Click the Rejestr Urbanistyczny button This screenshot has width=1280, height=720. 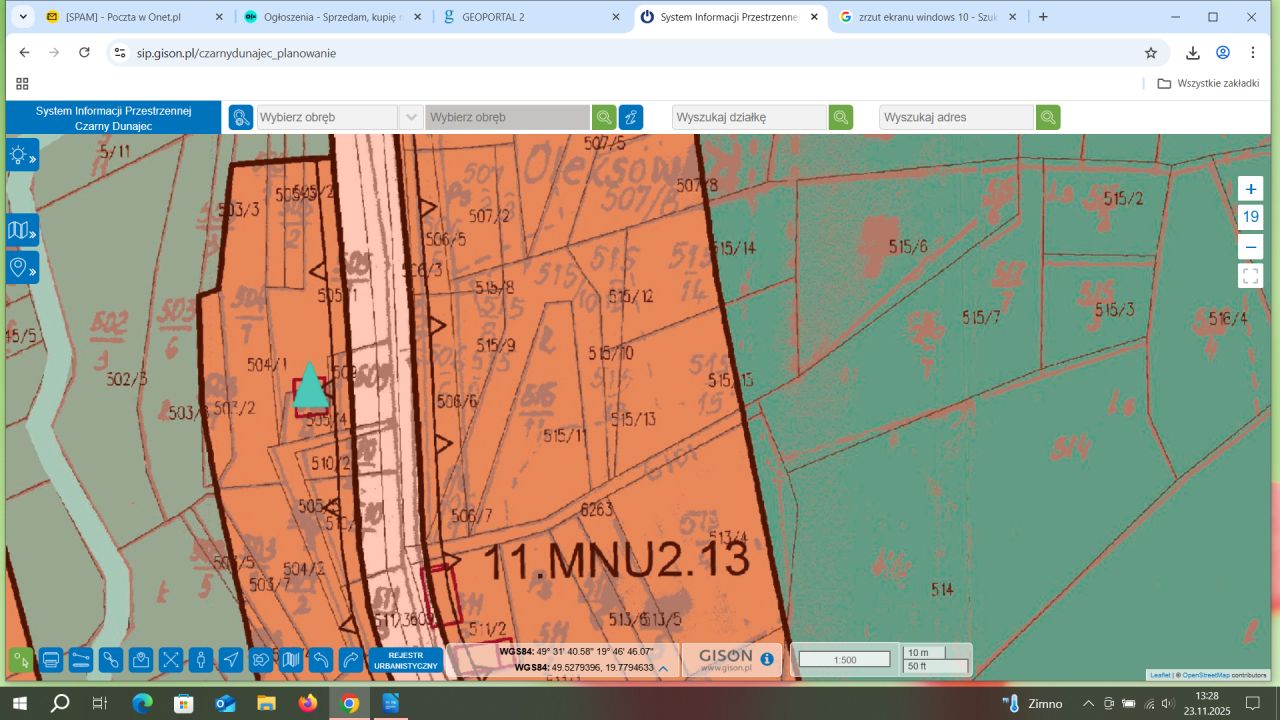click(405, 660)
